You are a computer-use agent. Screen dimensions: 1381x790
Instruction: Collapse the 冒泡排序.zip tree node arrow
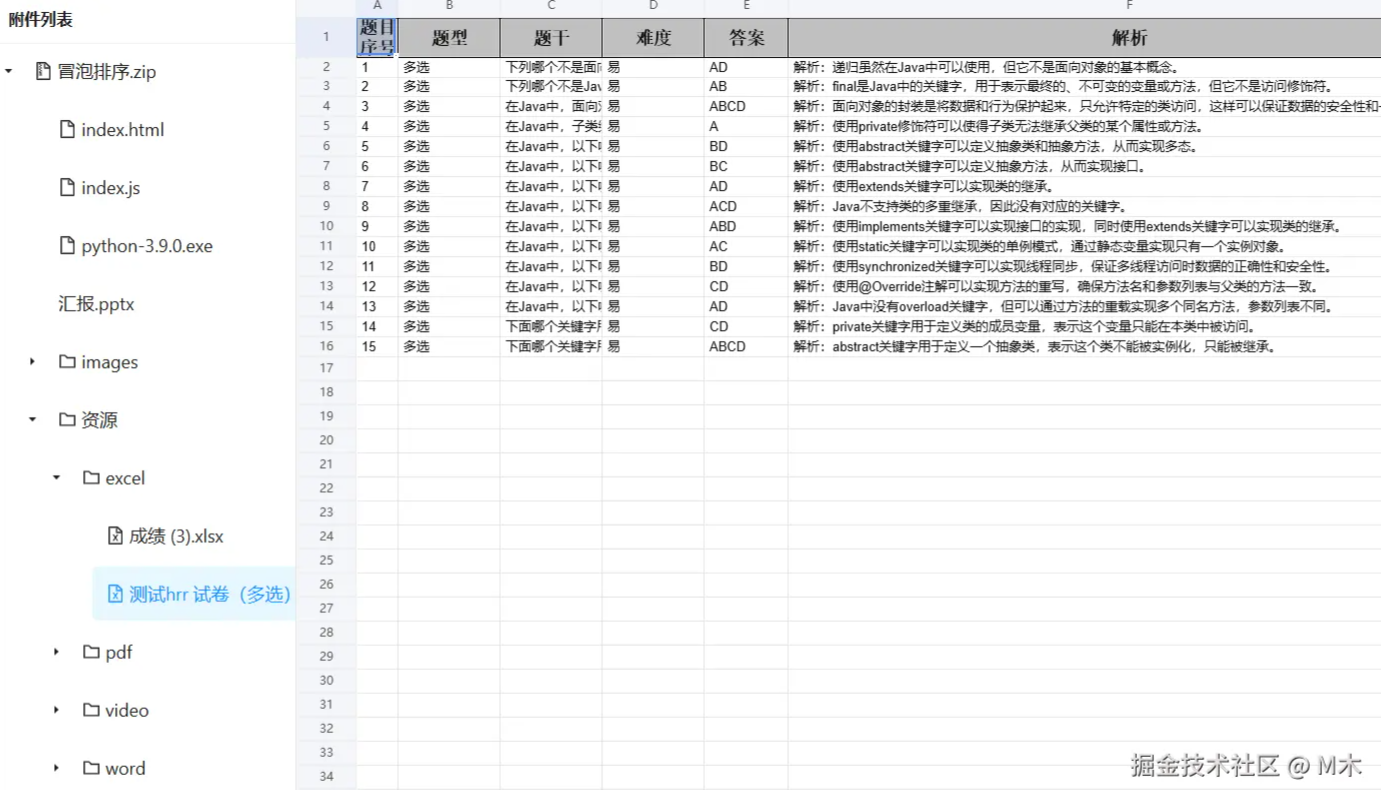[9, 72]
